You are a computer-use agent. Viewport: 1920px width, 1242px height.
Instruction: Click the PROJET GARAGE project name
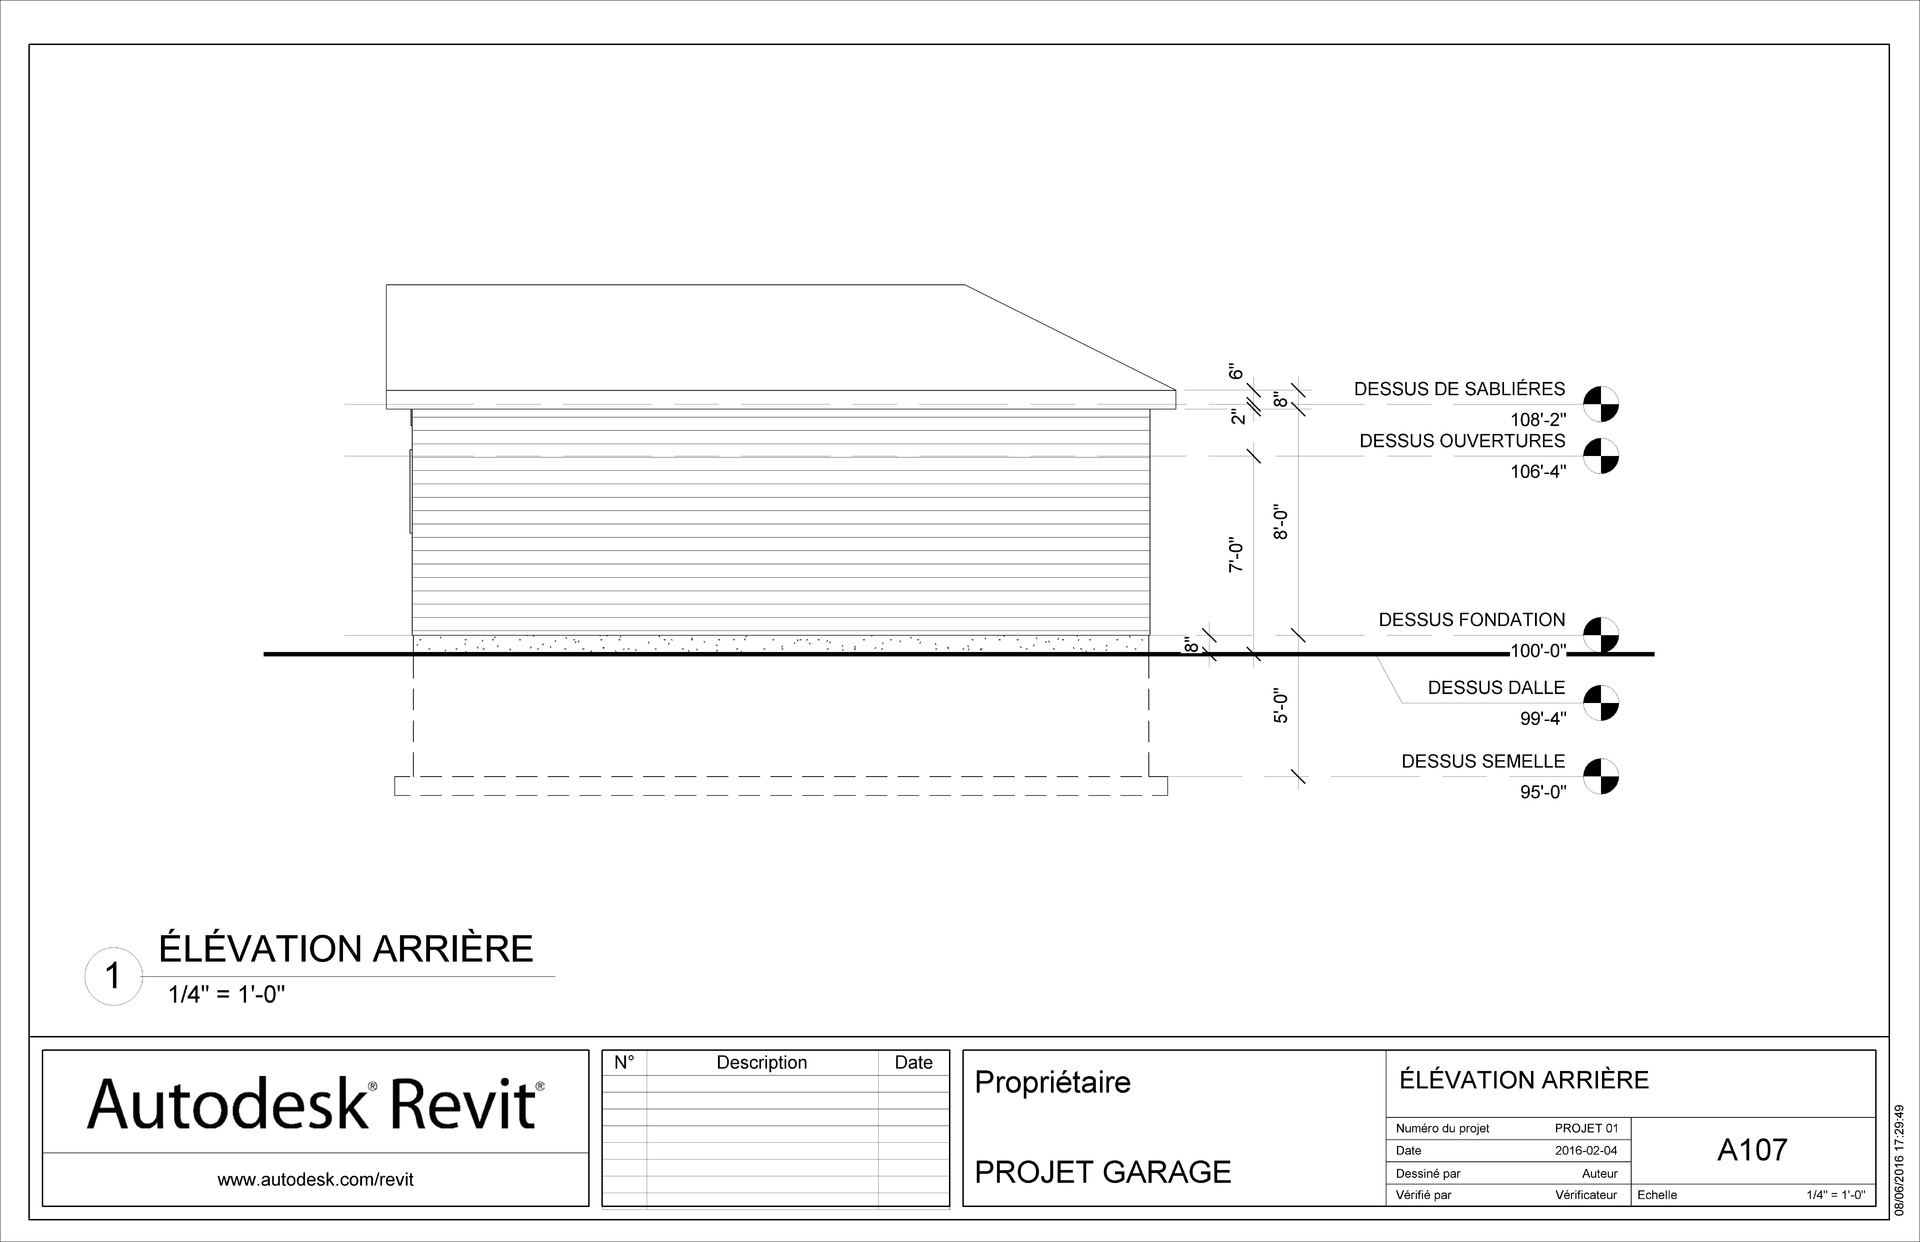(x=1102, y=1172)
